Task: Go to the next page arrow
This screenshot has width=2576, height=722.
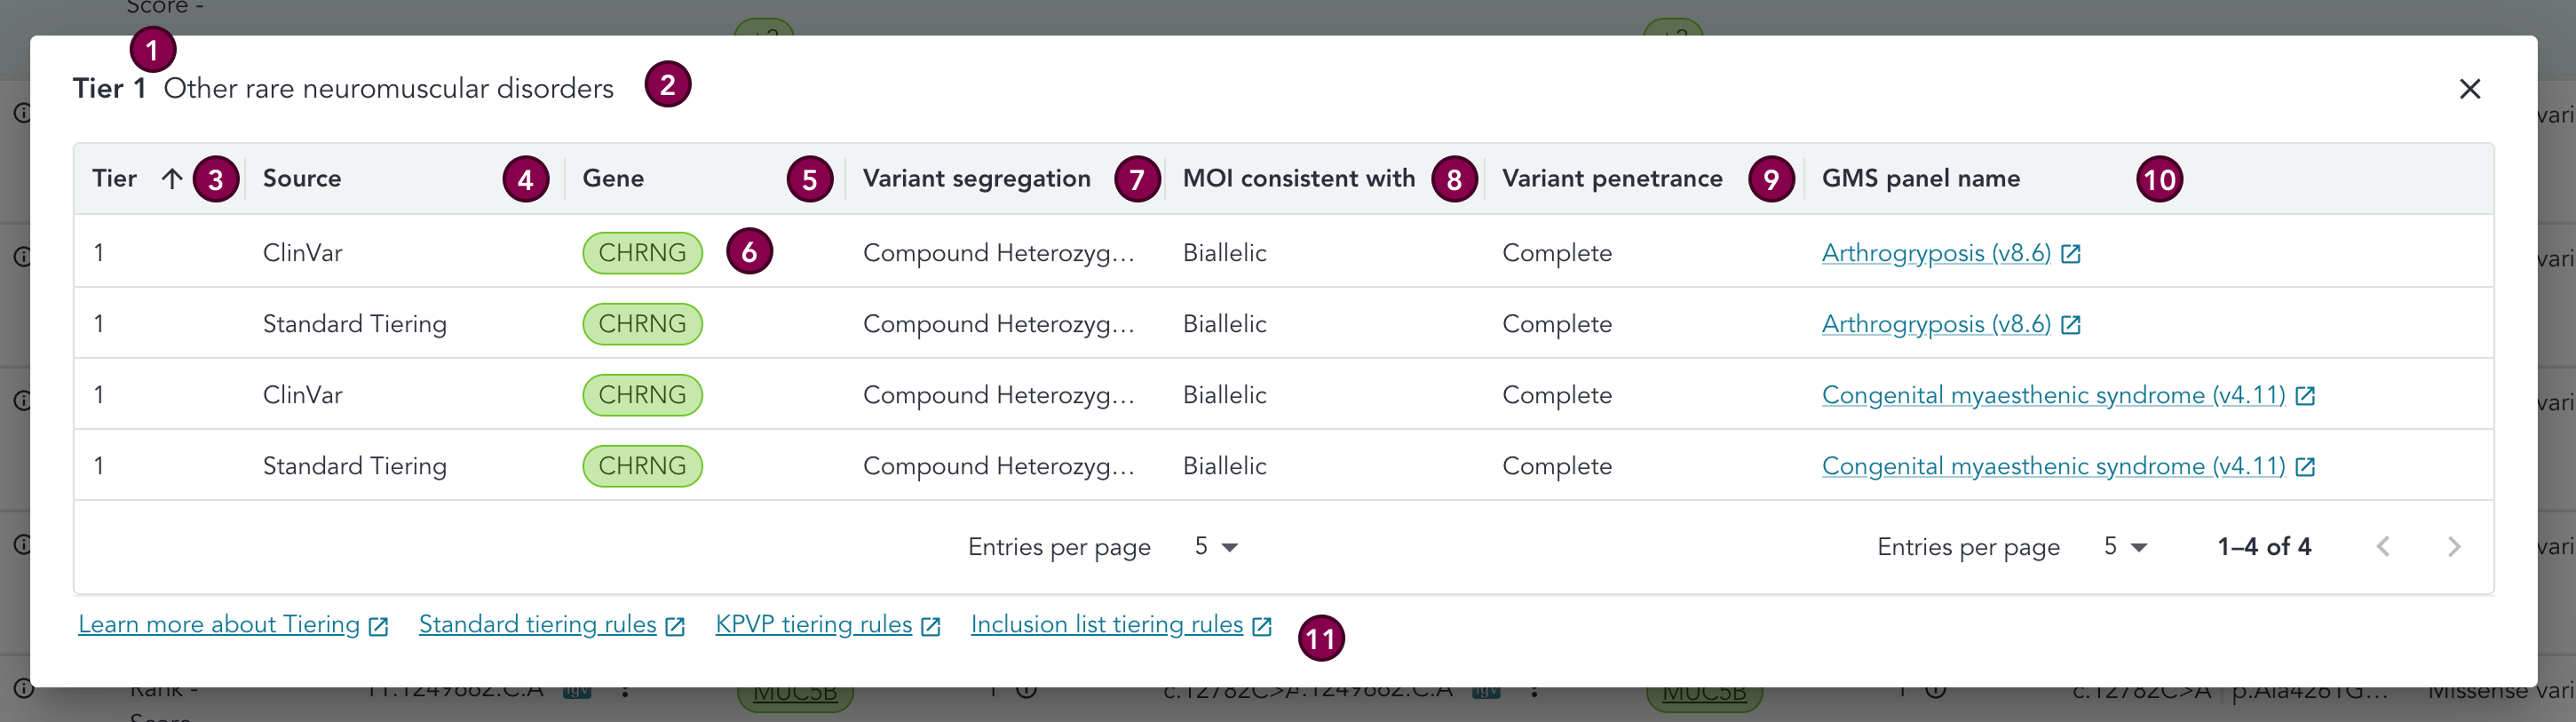Action: coord(2453,546)
